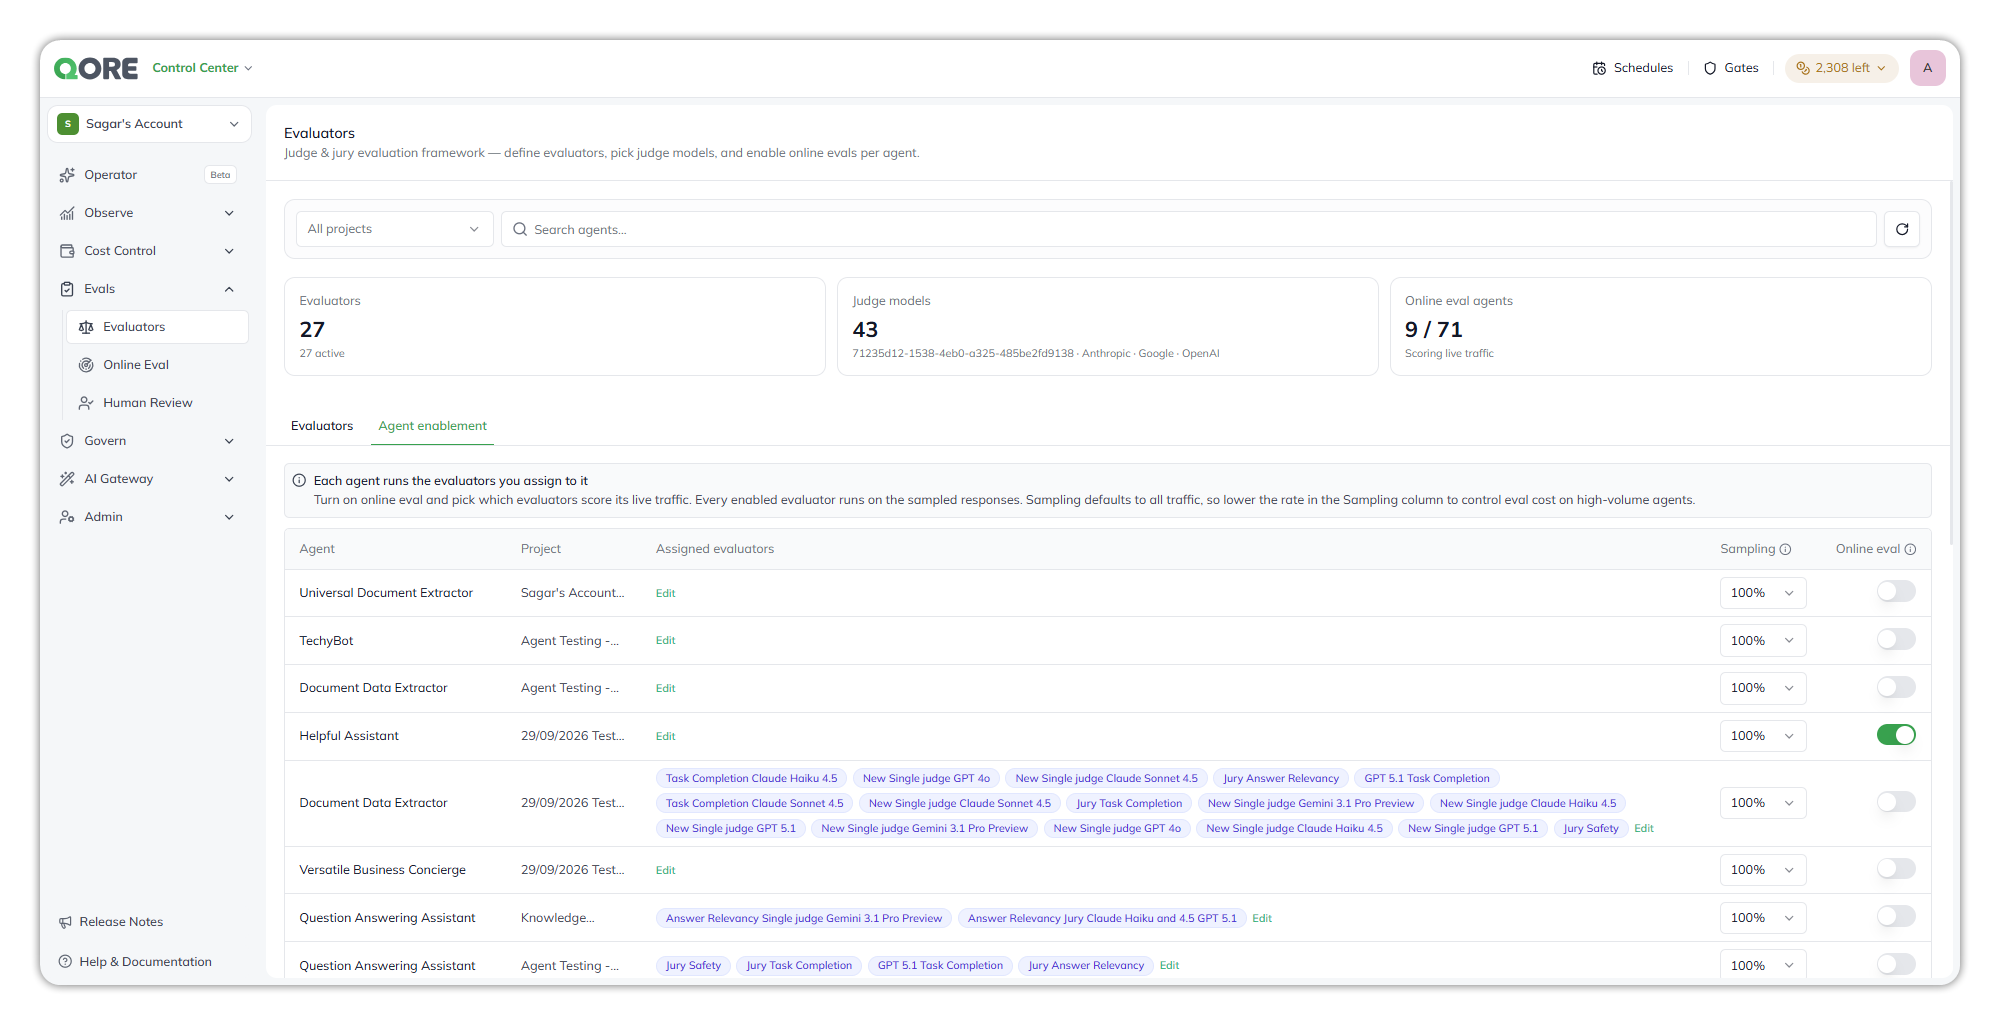Open the Operator sidebar item
The image size is (2000, 1025).
(x=148, y=175)
